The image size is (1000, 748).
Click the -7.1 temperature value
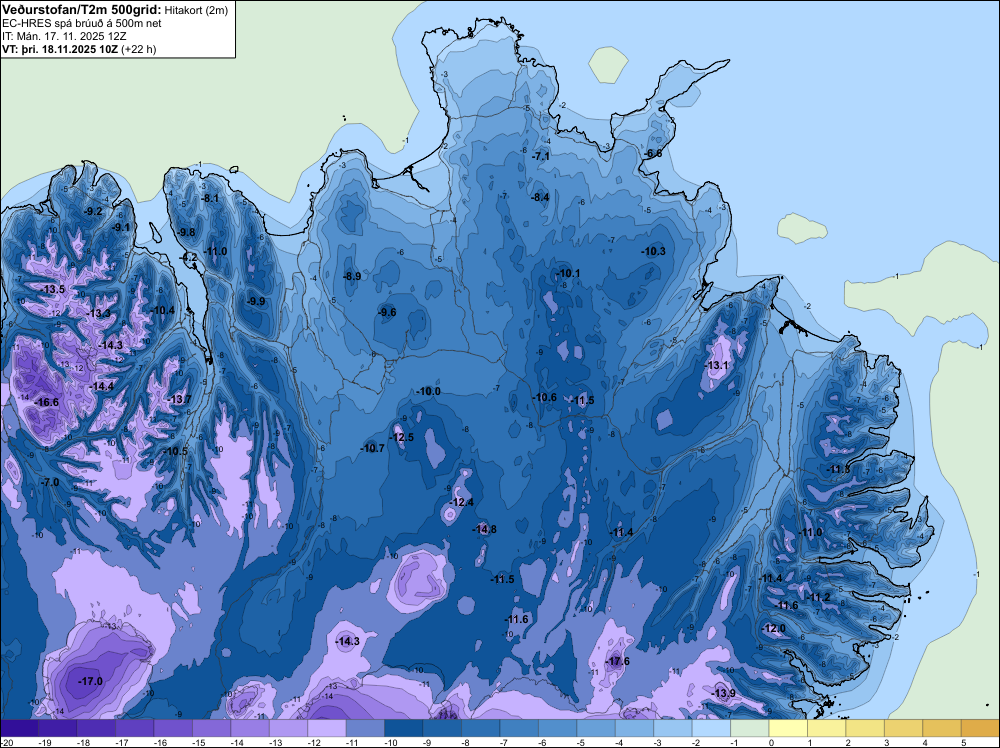pos(541,156)
